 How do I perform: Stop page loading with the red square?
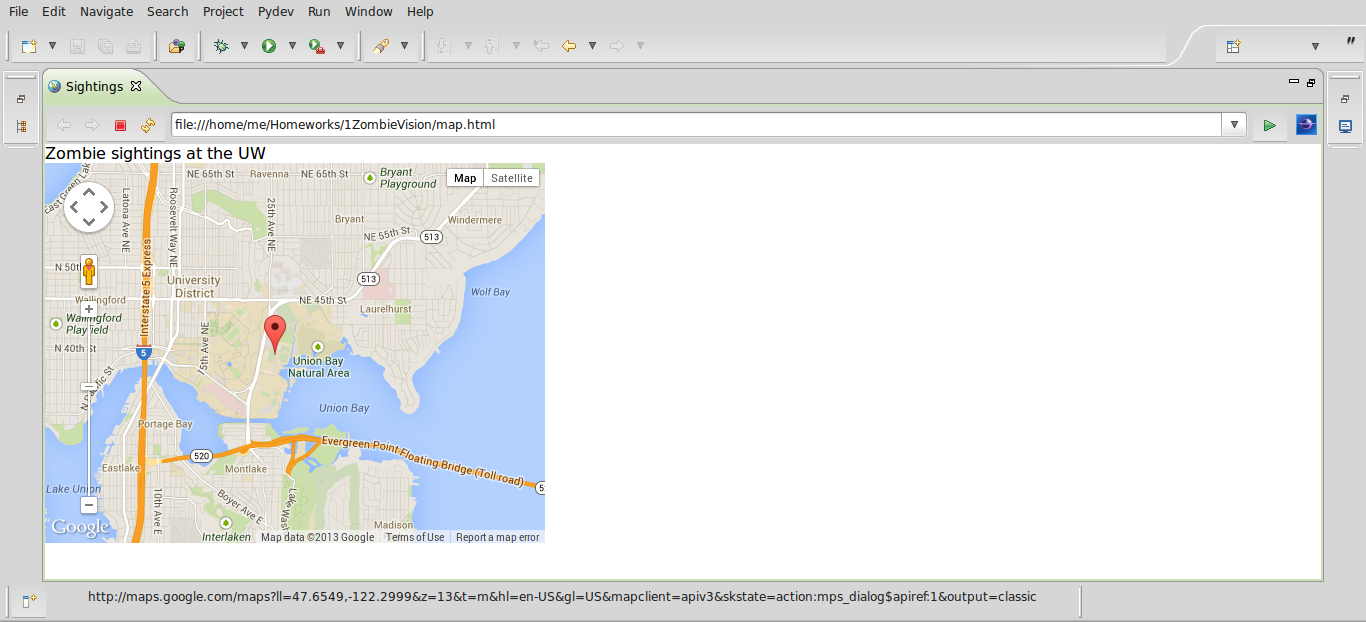[x=120, y=125]
